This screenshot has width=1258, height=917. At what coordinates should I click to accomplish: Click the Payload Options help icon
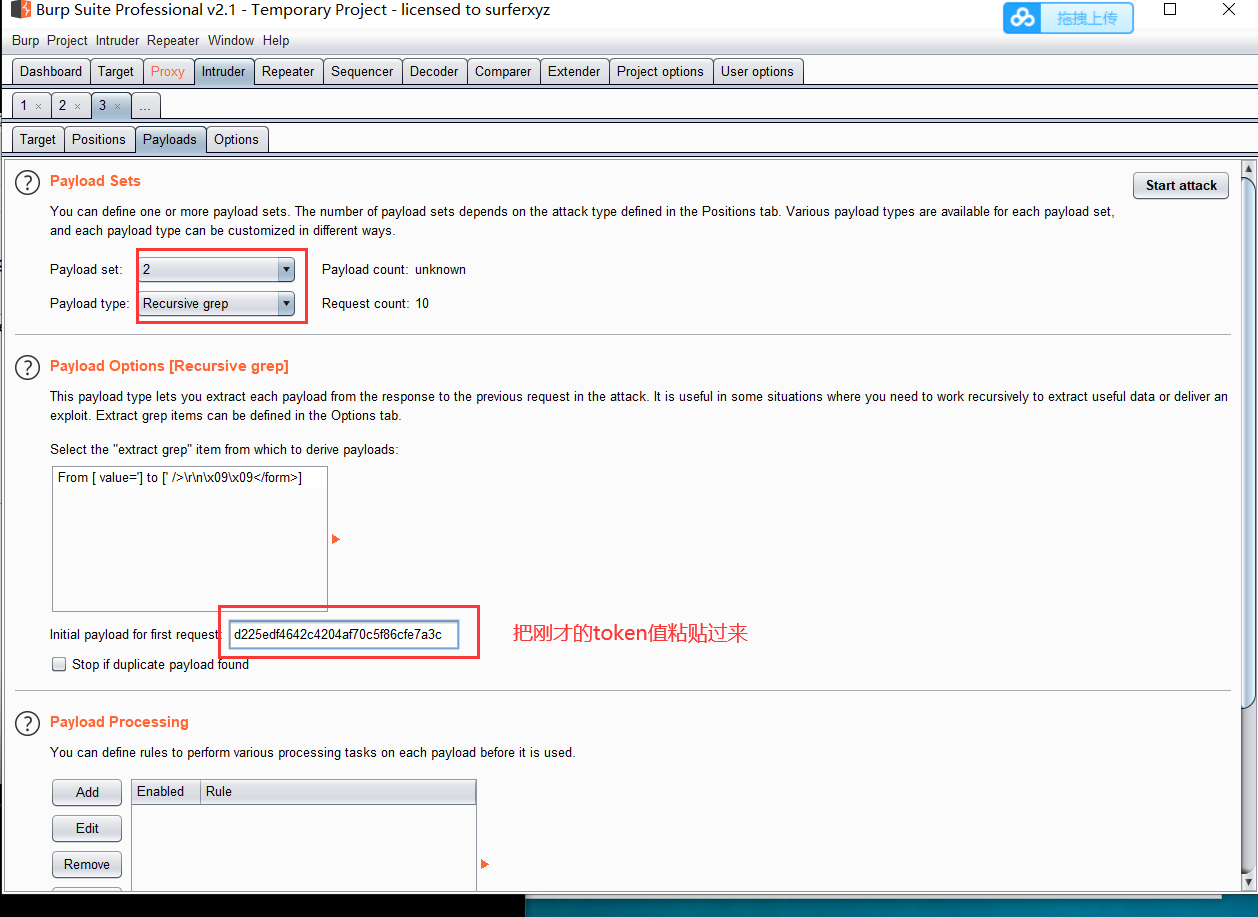27,367
